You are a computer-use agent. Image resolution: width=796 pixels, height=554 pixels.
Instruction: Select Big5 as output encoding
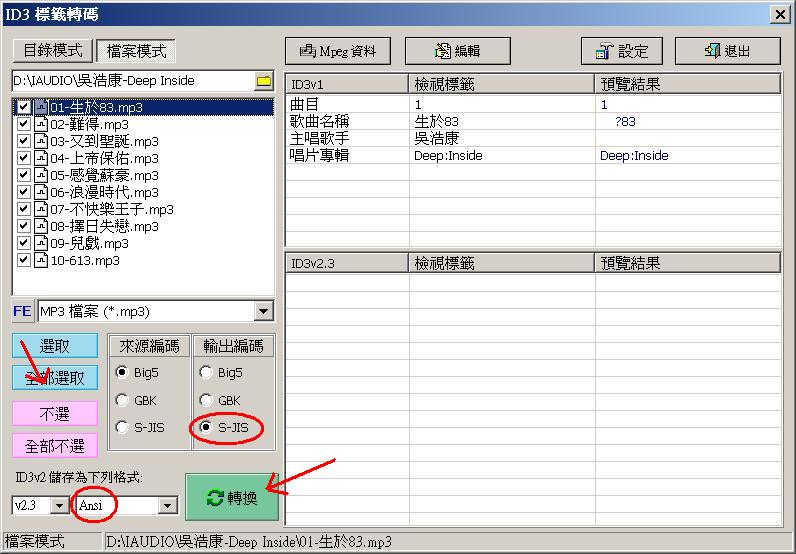pos(206,373)
